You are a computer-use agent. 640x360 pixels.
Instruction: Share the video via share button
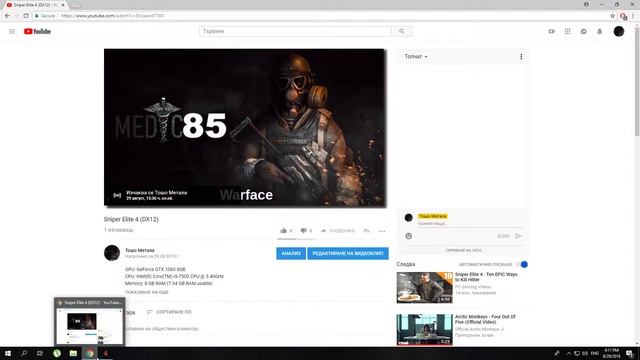coord(338,231)
